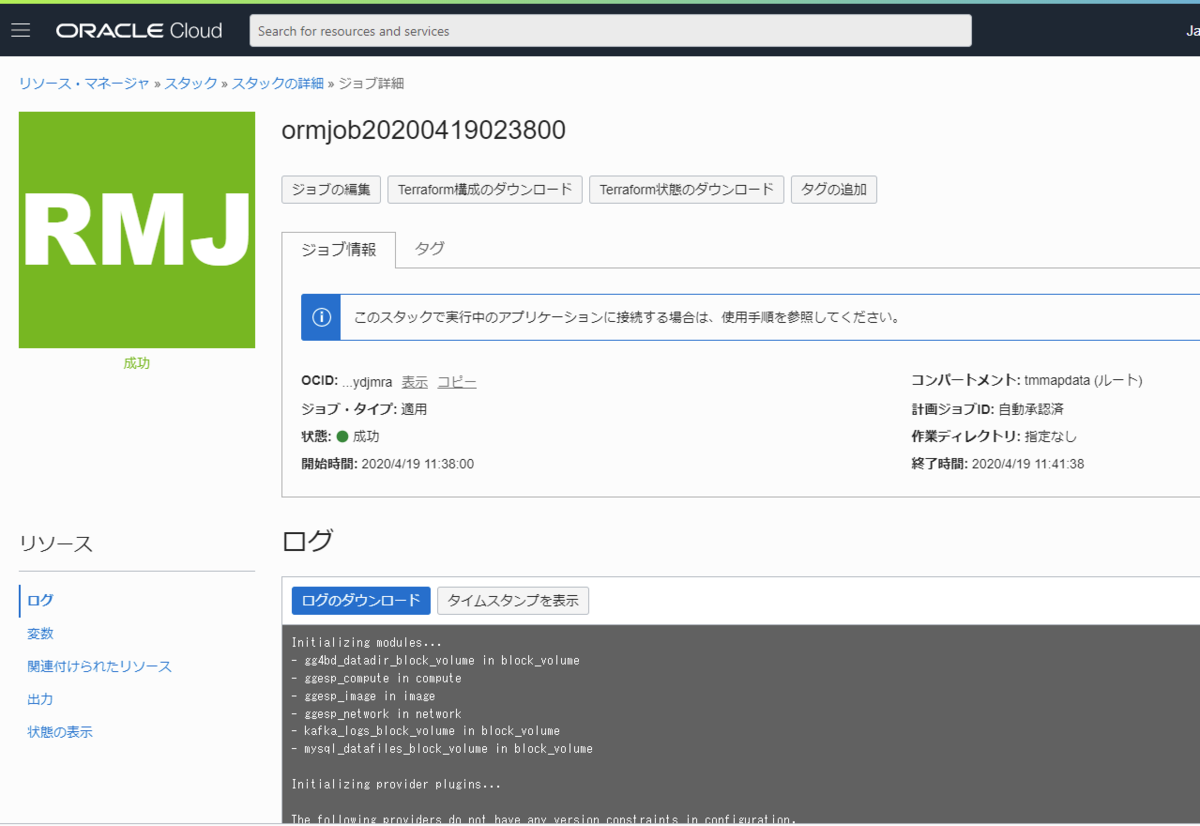Focus the Search for resources and services field

point(610,31)
